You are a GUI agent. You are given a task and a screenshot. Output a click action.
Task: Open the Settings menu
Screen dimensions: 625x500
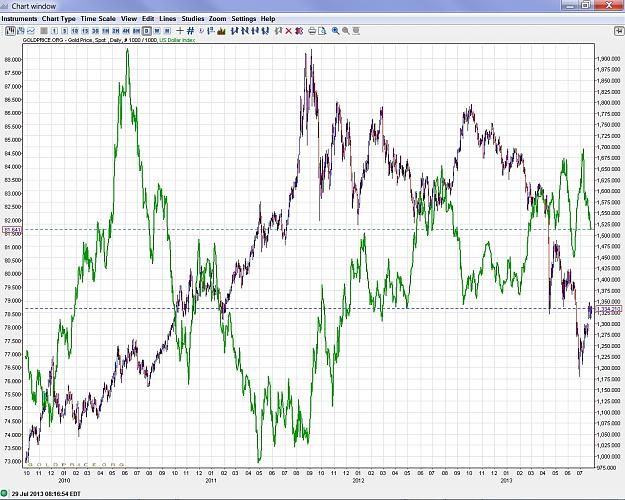click(x=244, y=19)
